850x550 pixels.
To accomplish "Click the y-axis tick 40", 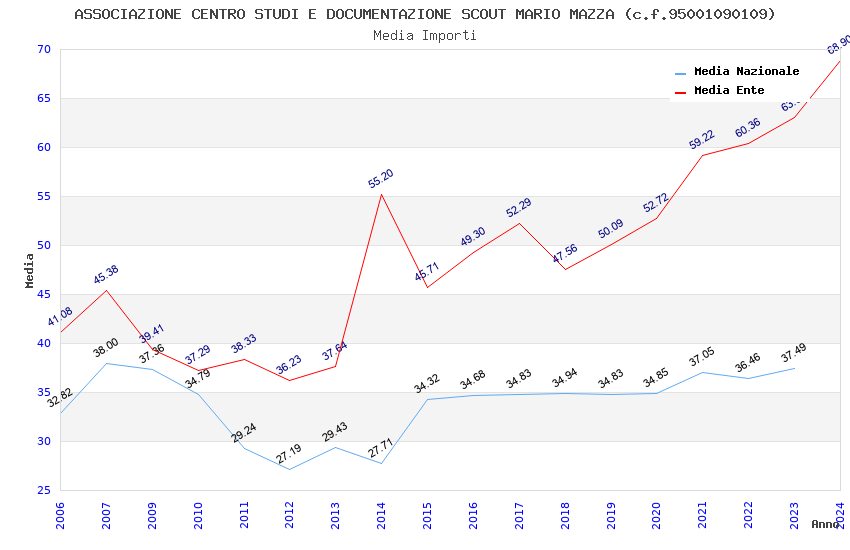I will click(44, 343).
